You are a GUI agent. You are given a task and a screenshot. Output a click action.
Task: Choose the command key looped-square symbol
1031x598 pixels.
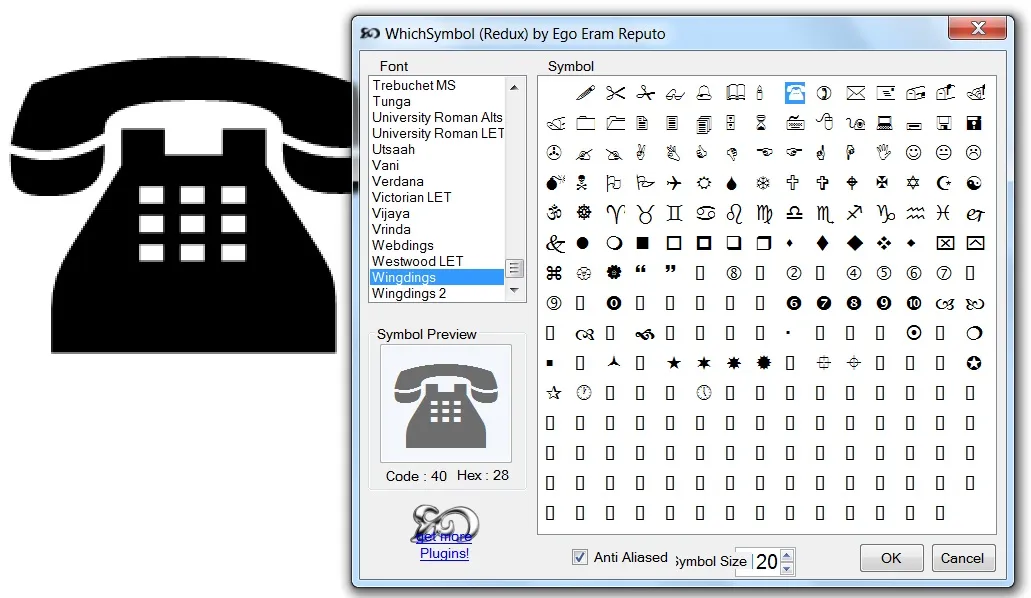(x=554, y=273)
